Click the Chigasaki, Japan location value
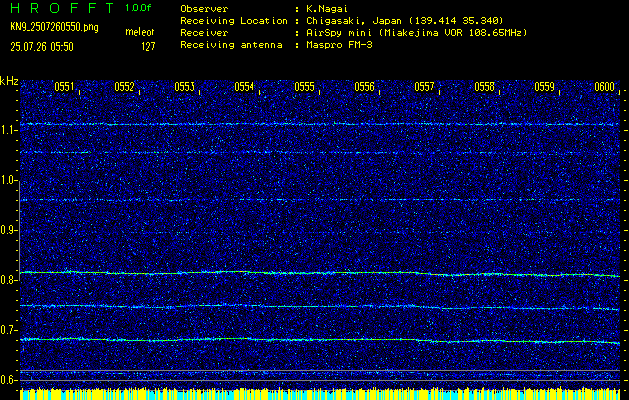This screenshot has height=400, width=629. pos(405,21)
